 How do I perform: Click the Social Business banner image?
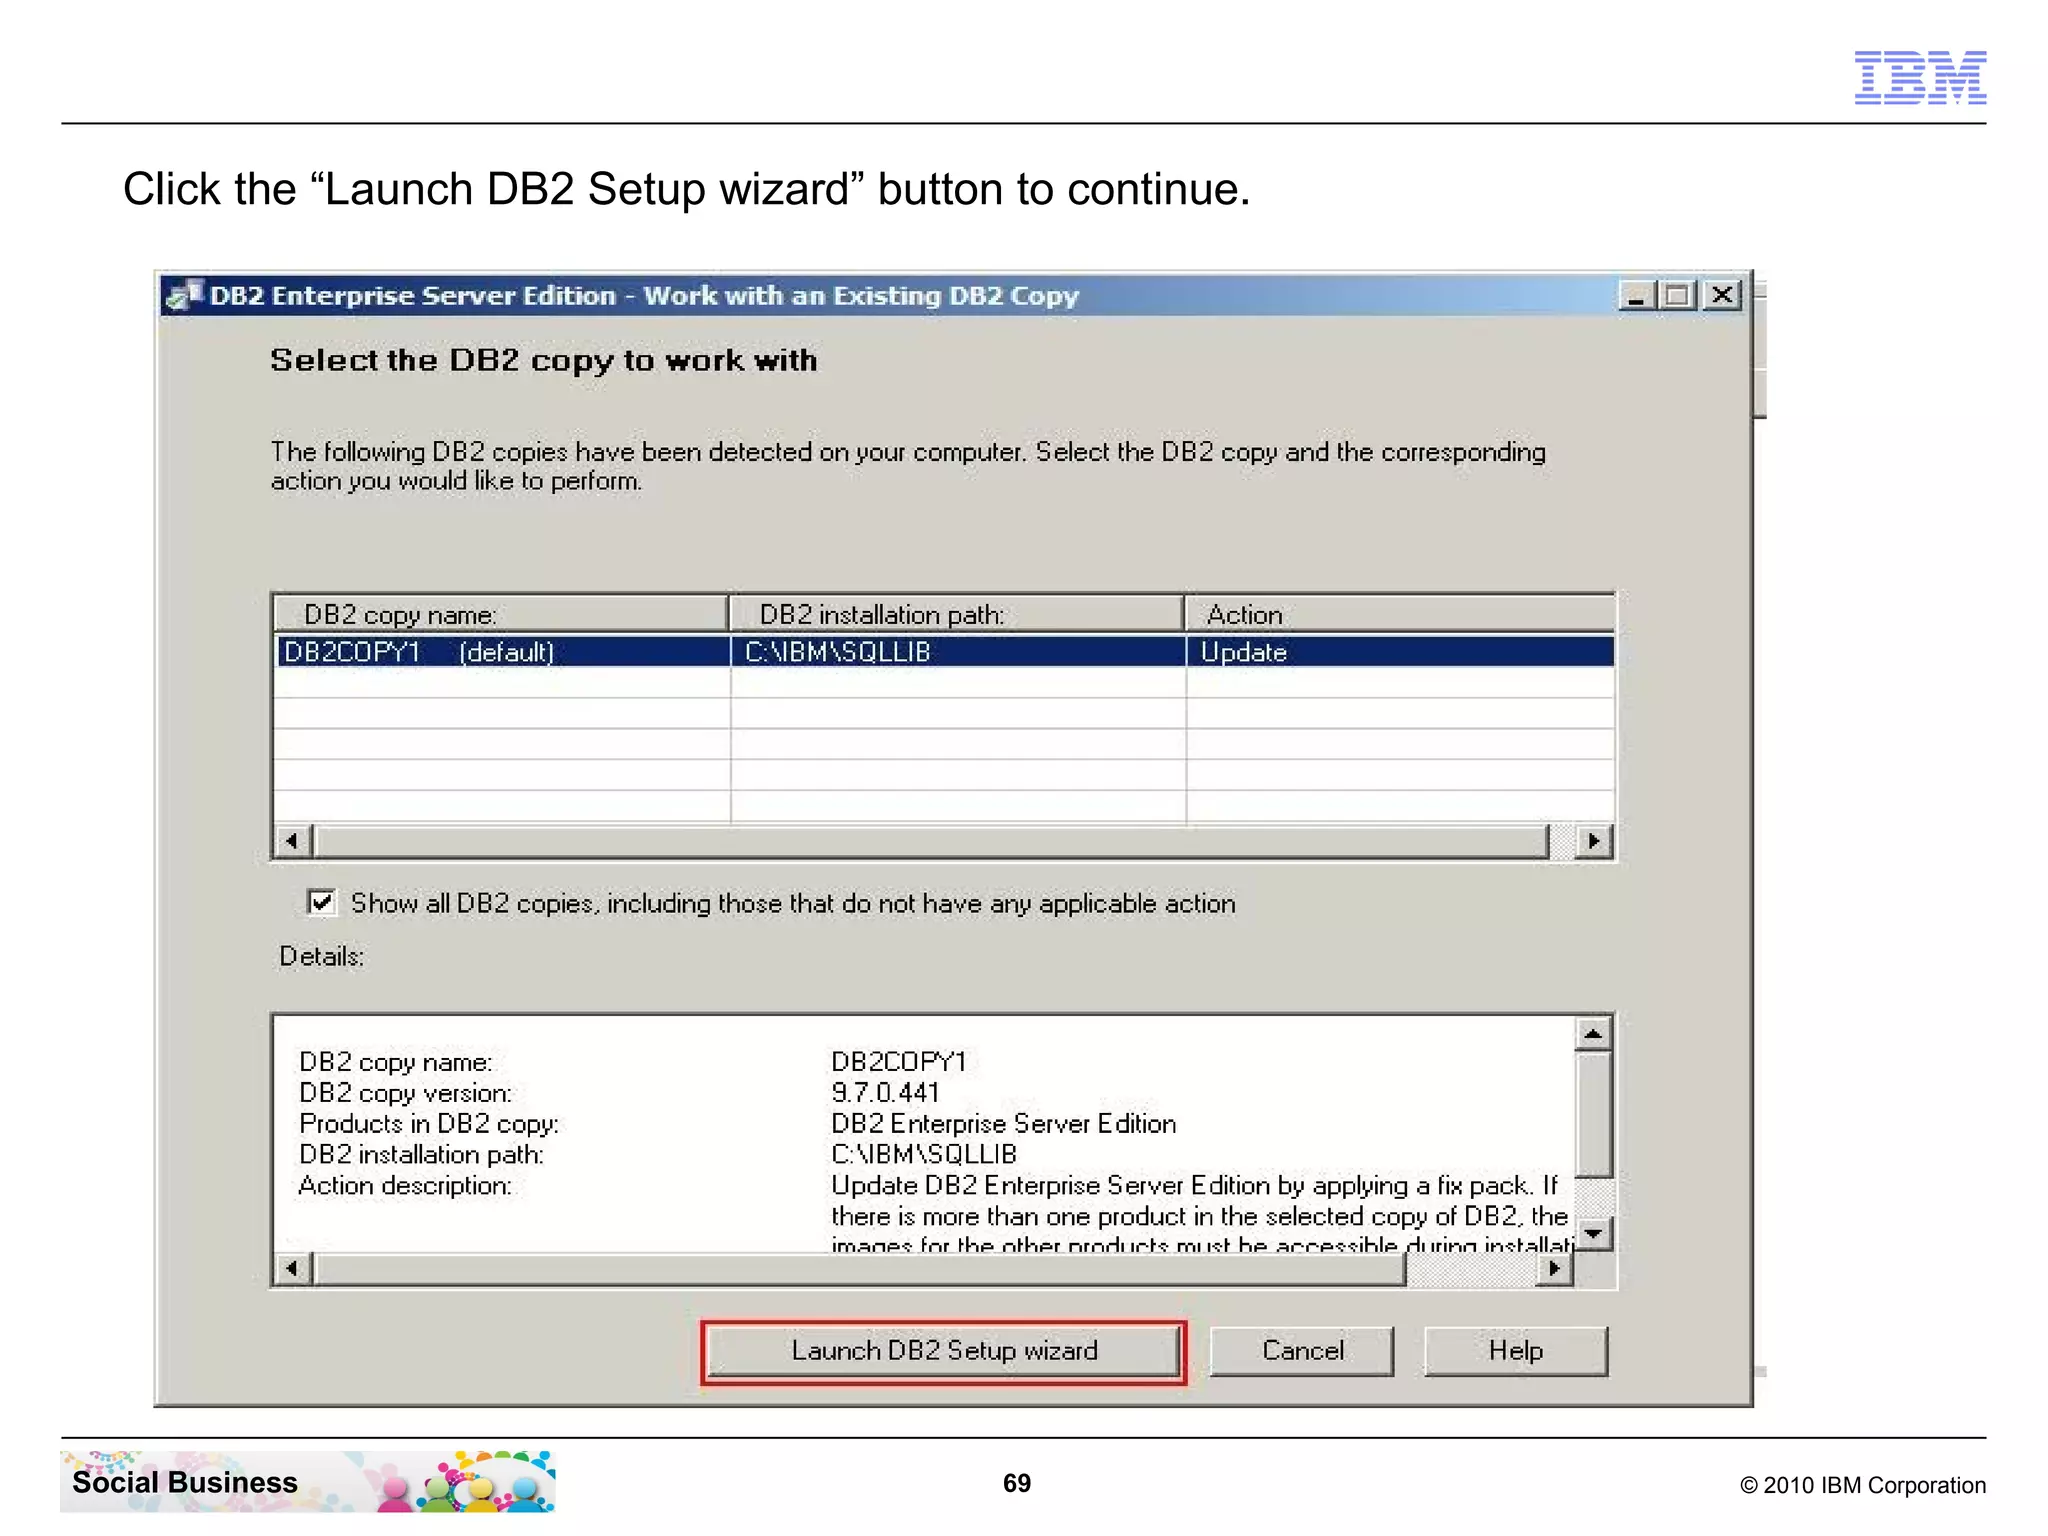pos(308,1481)
